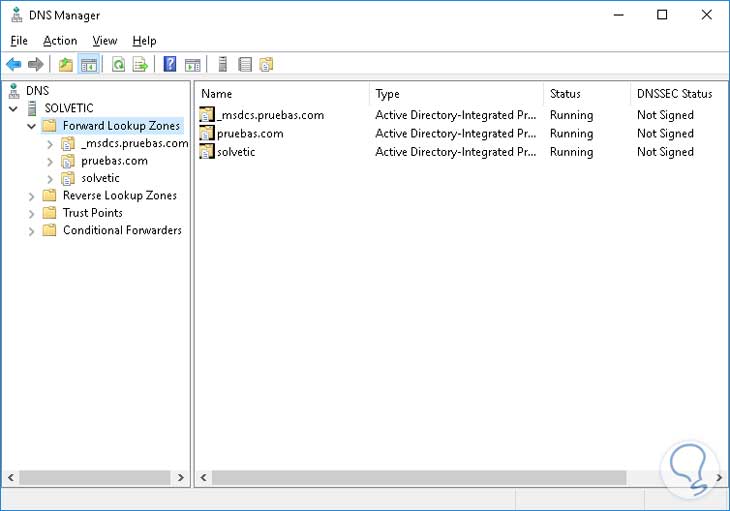The height and width of the screenshot is (511, 730).
Task: Click the Conditional Forwarders folder icon
Action: [49, 230]
